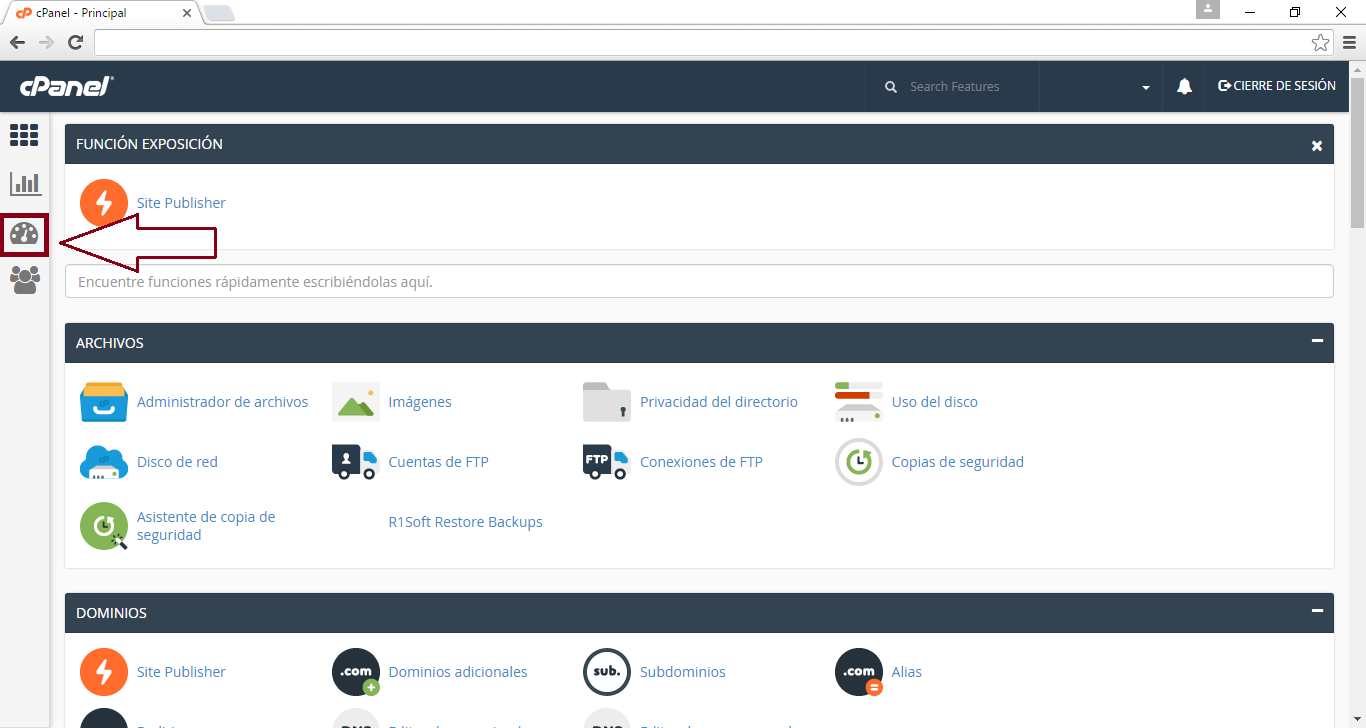Click the Copias de seguridad icon
This screenshot has height=728, width=1366.
858,462
